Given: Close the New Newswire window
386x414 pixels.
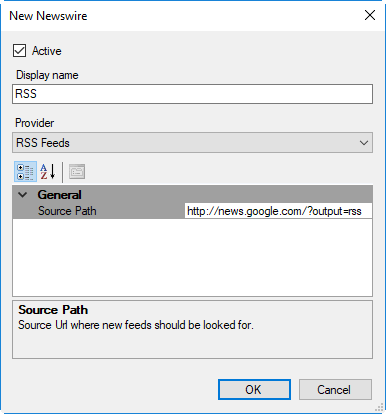Looking at the screenshot, I should pyautogui.click(x=370, y=15).
